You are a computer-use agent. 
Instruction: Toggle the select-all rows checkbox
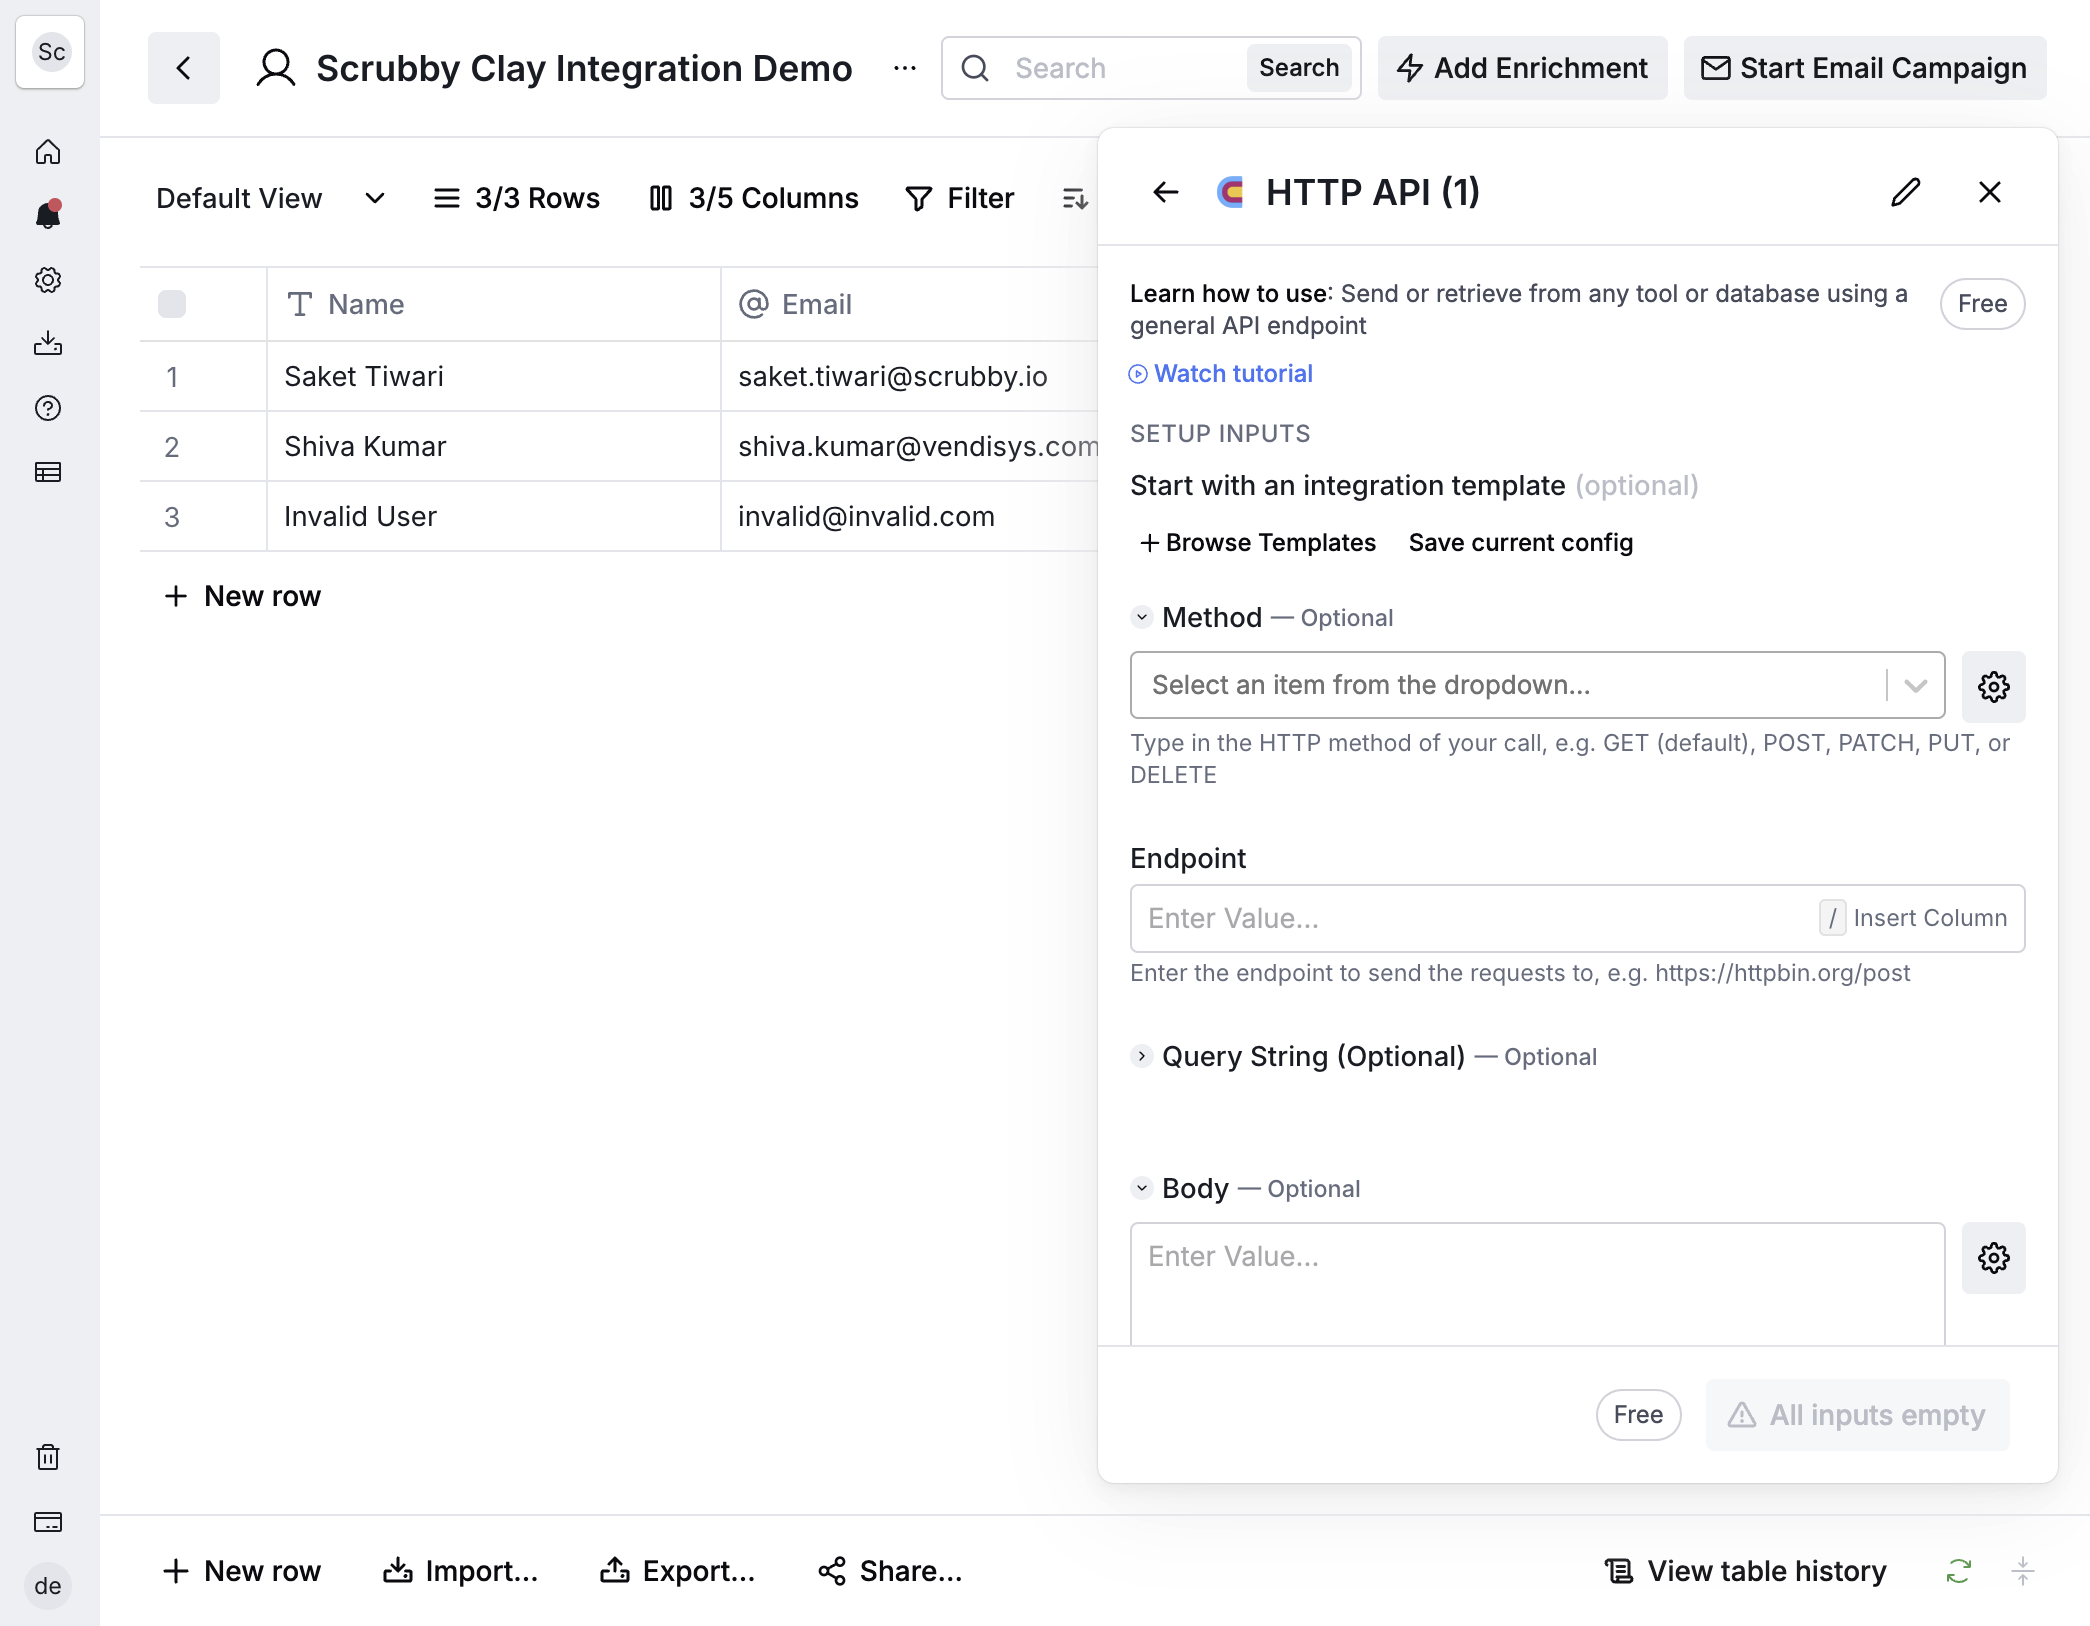click(172, 304)
